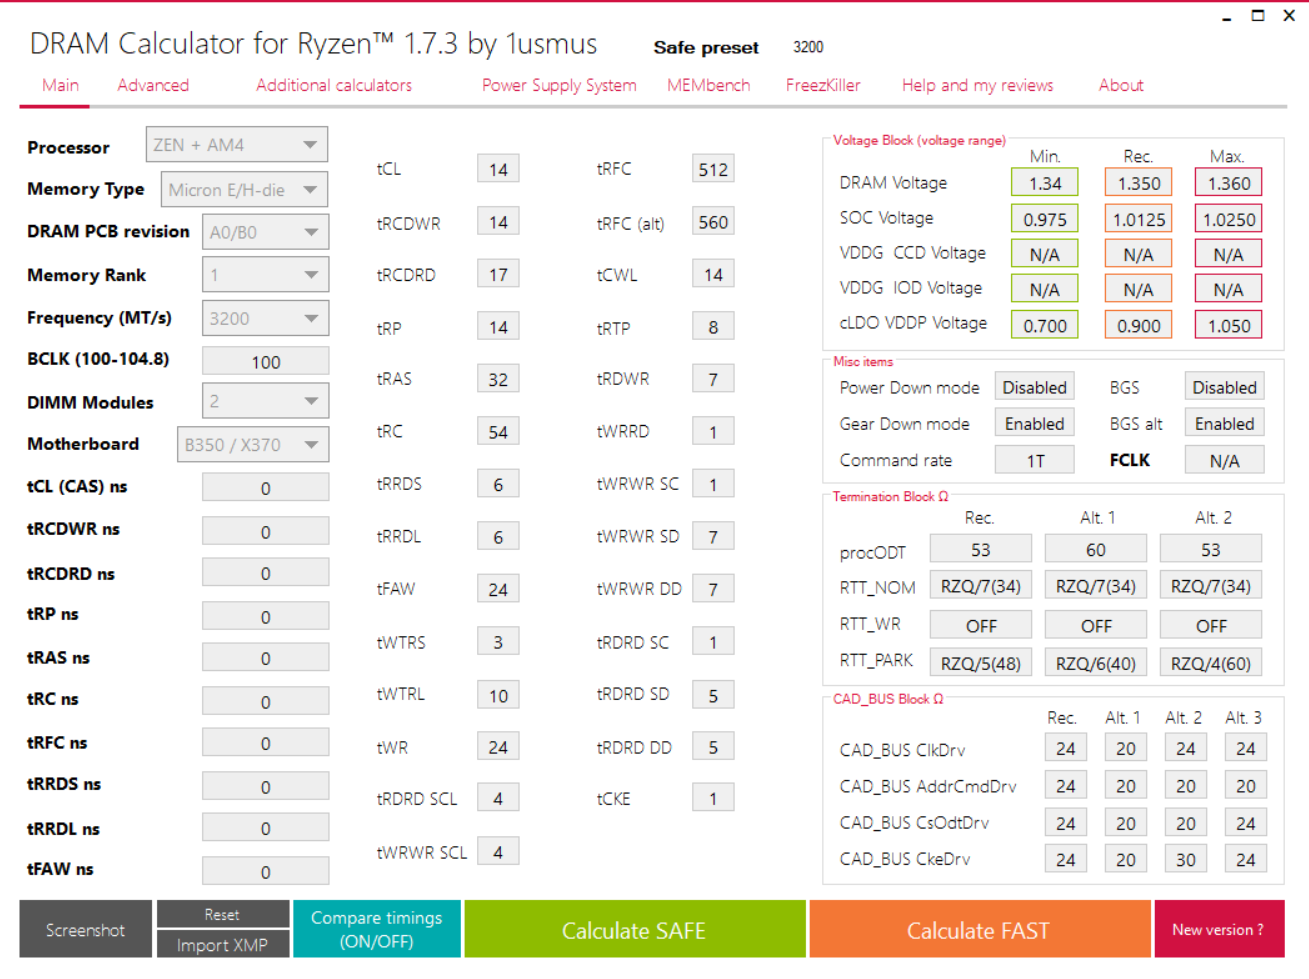Viewport: 1309px width, 979px height.
Task: Select the tRC timing value 54
Action: coord(498,432)
